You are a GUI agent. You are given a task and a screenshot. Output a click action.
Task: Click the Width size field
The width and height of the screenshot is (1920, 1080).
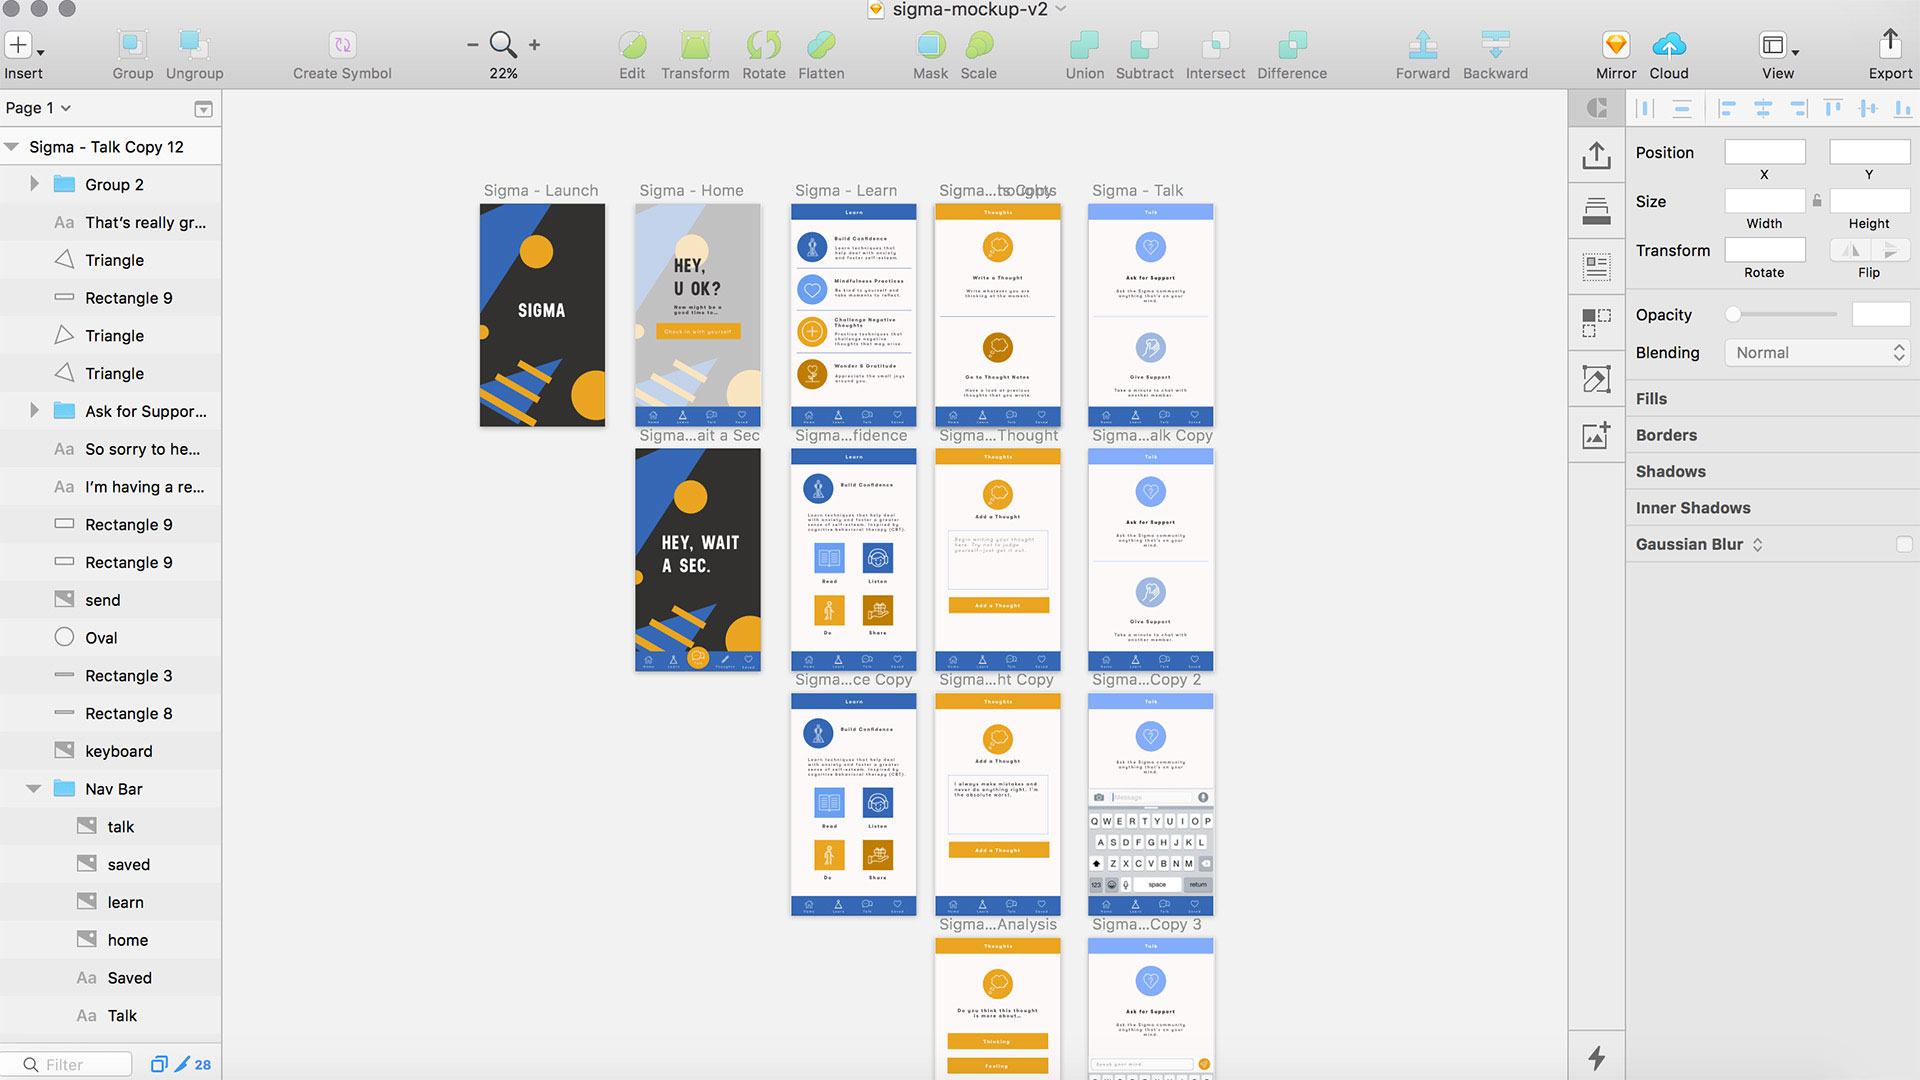[1765, 201]
